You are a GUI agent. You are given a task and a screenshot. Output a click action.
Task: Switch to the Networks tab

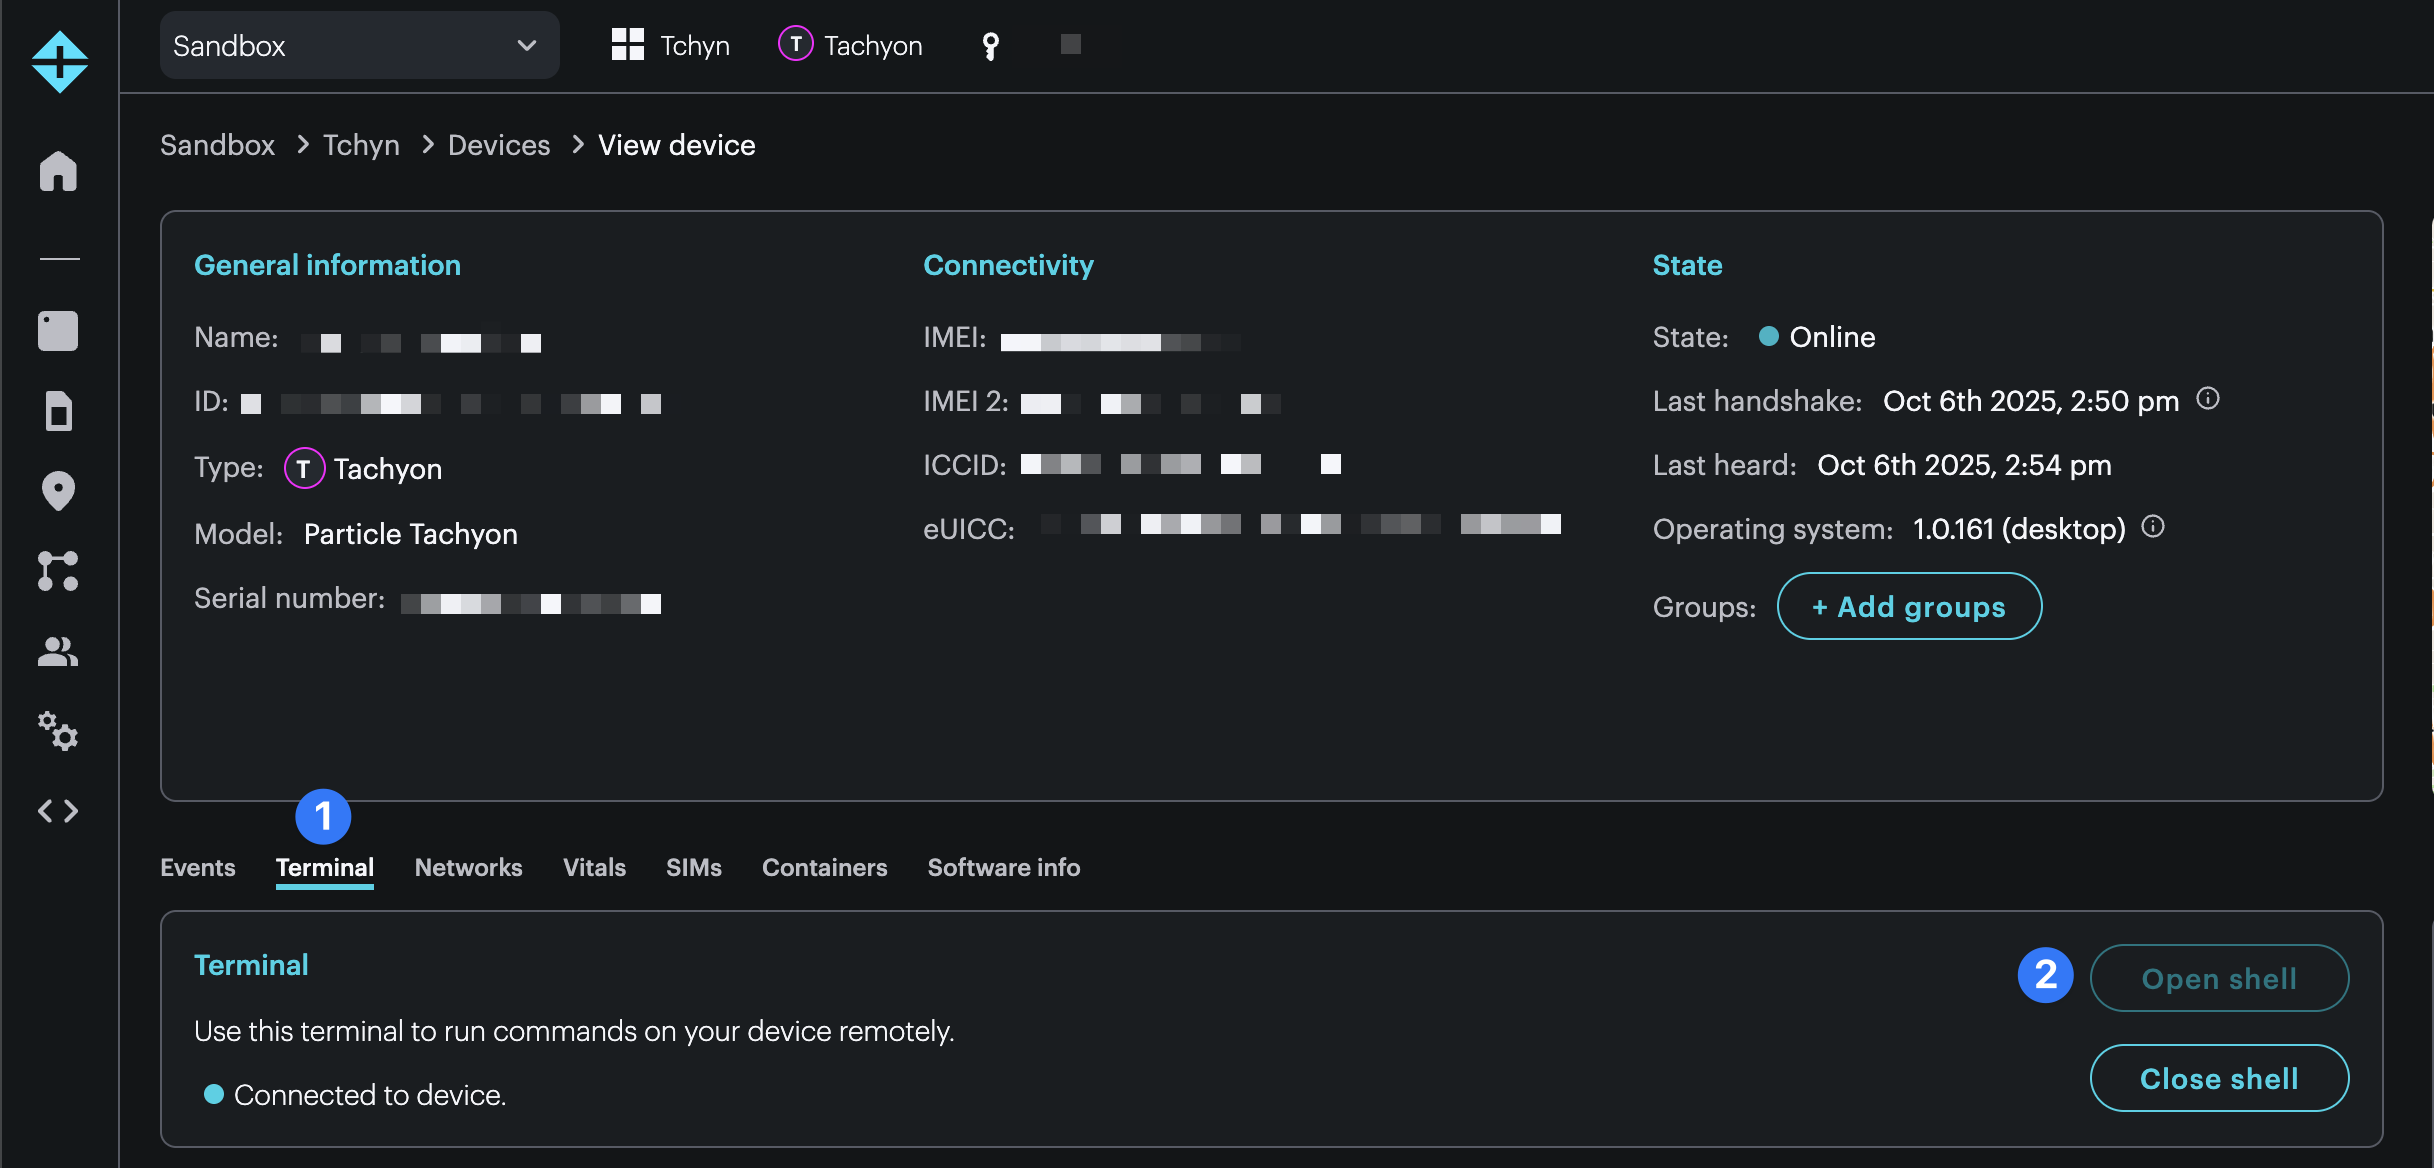[x=468, y=867]
